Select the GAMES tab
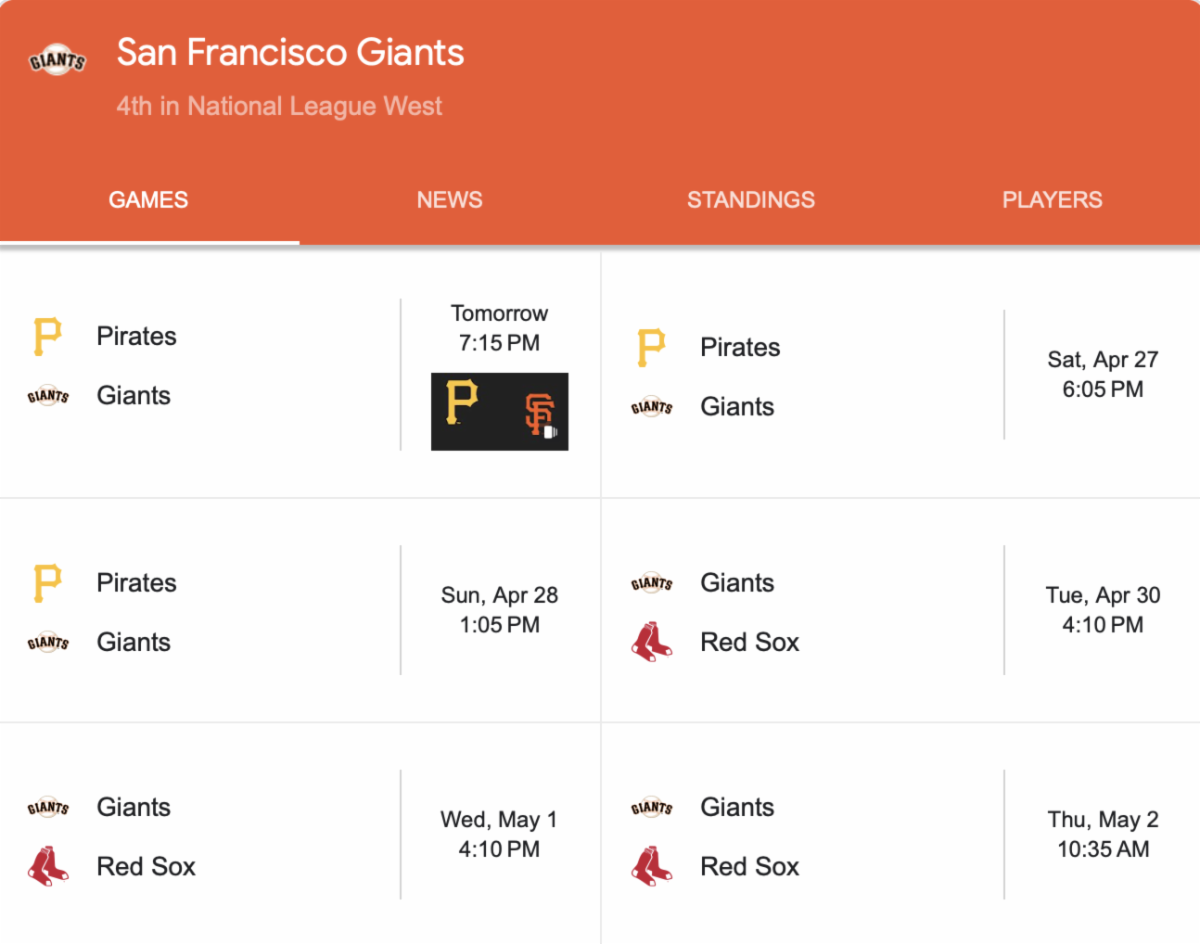Screen dimensions: 1200x944 coord(148,199)
